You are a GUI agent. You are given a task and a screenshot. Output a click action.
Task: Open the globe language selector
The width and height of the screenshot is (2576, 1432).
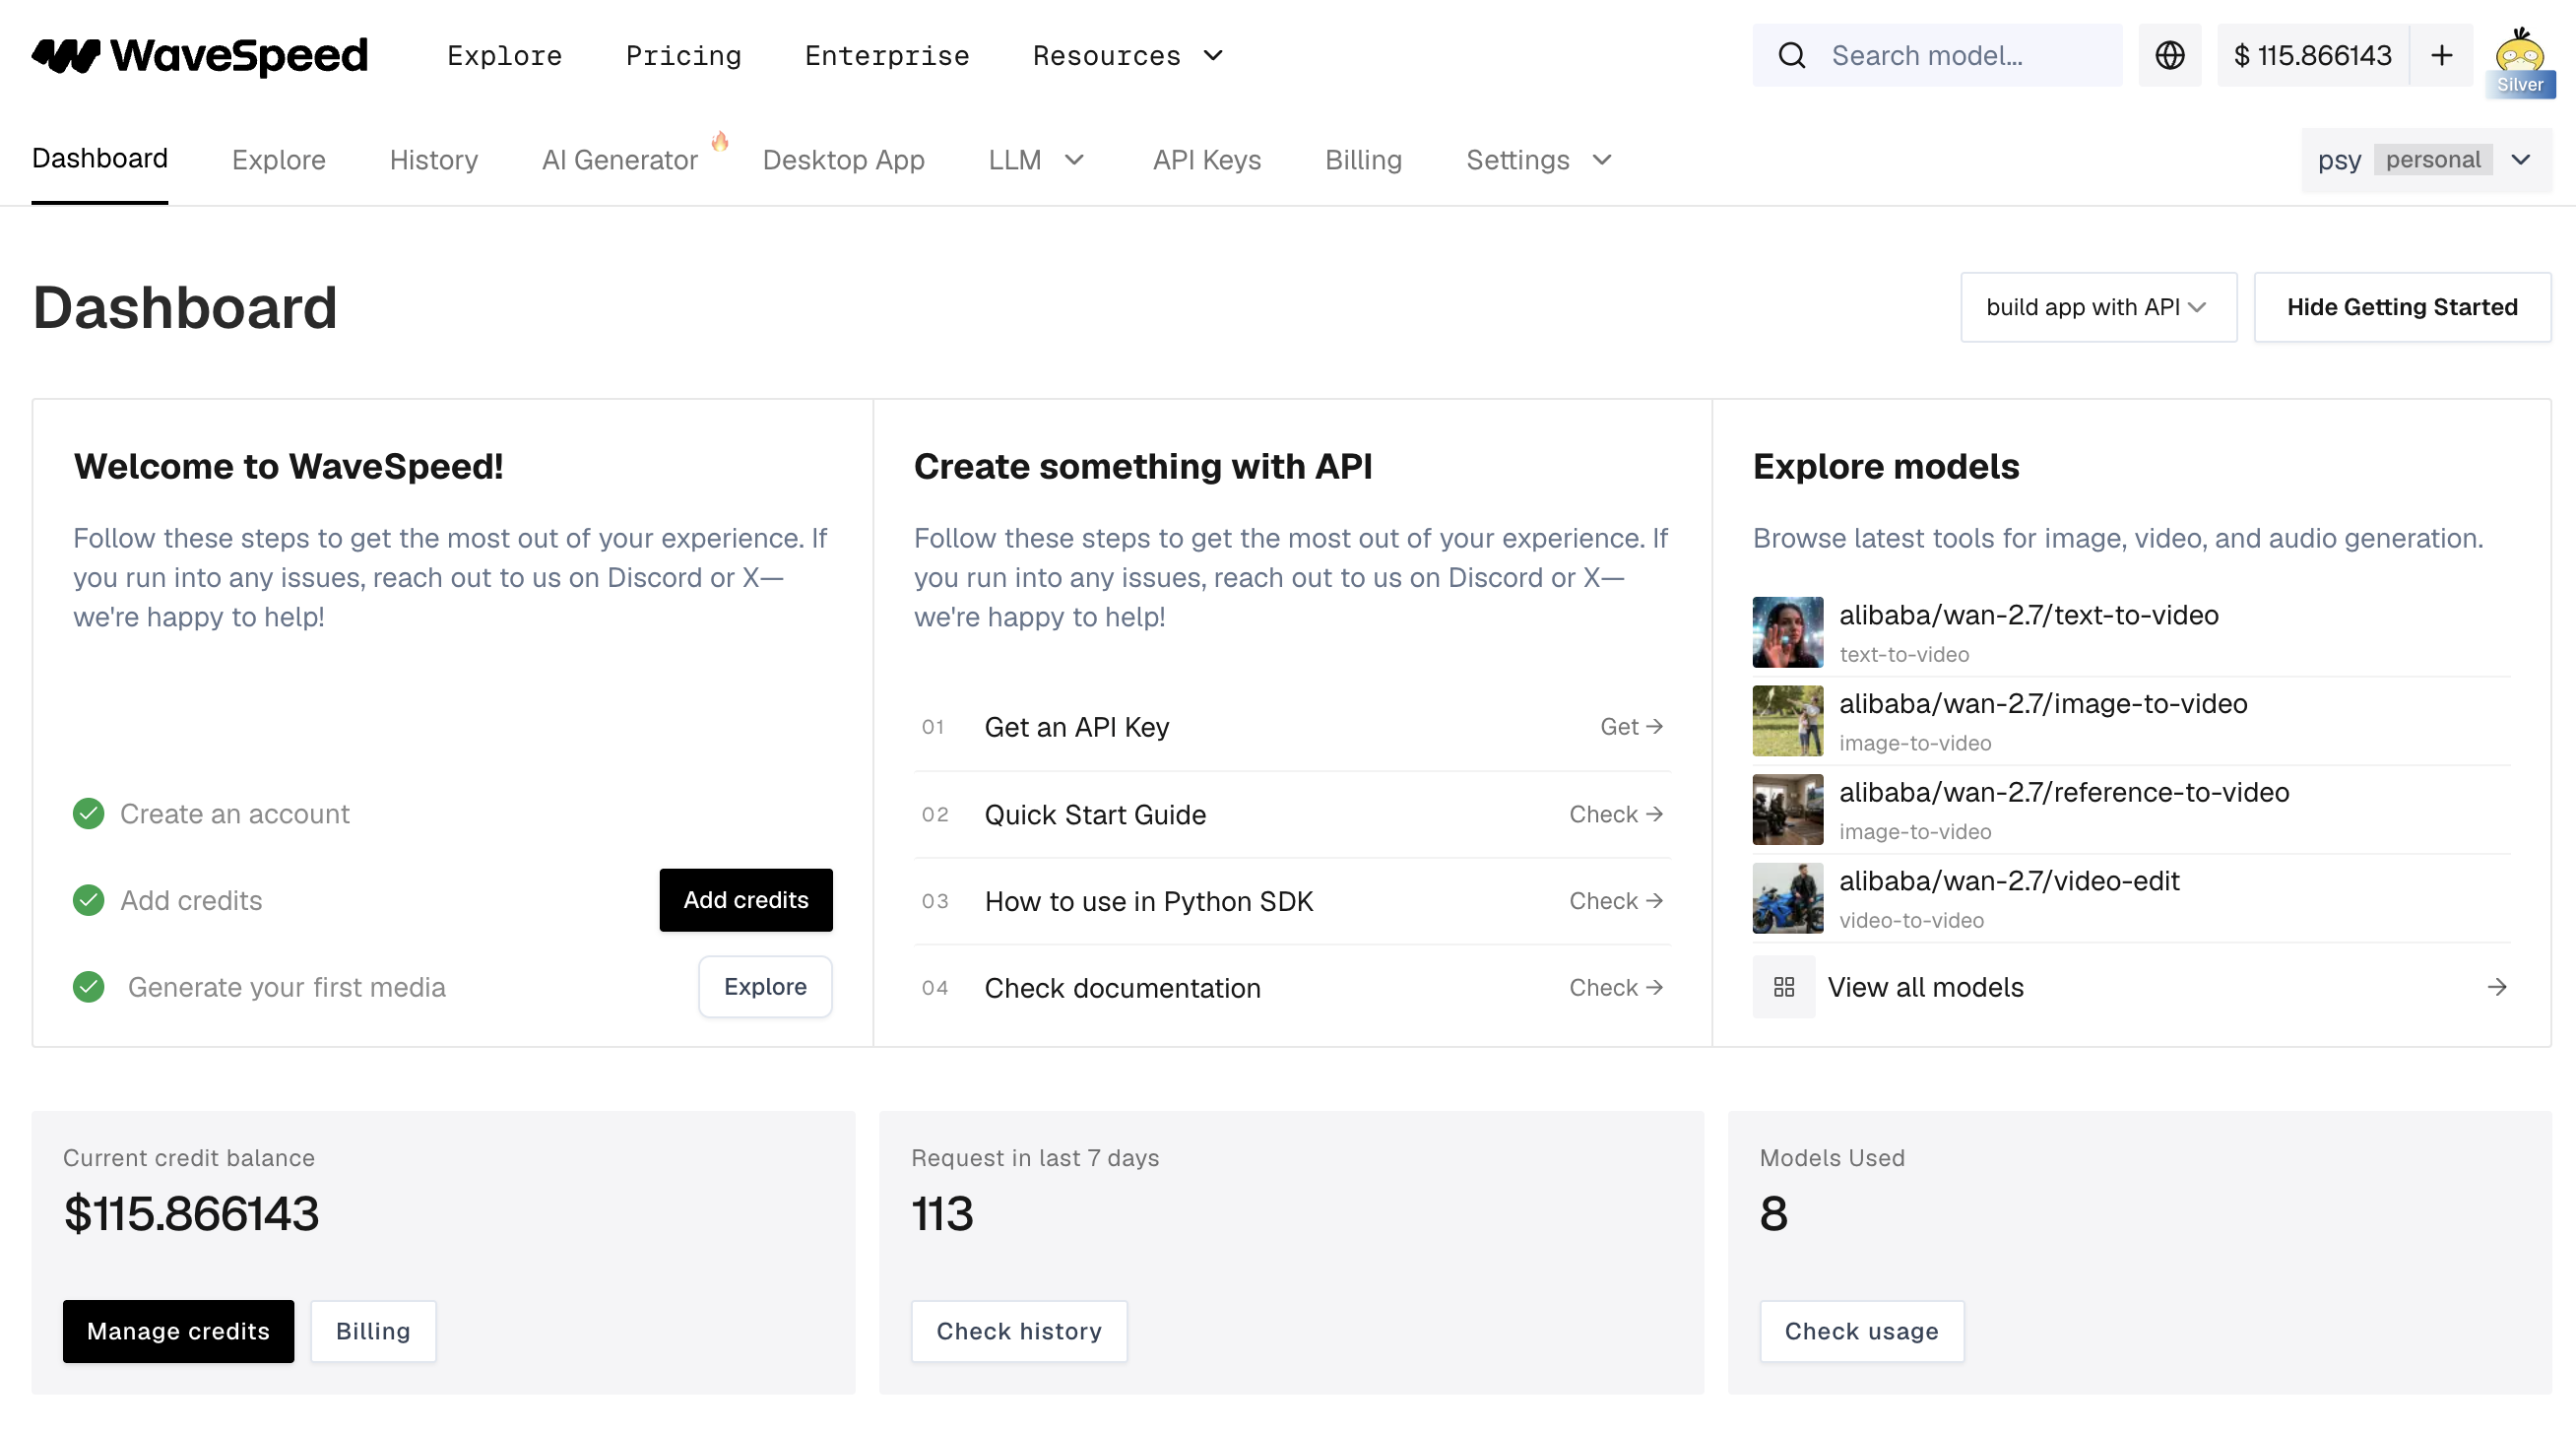2170,56
